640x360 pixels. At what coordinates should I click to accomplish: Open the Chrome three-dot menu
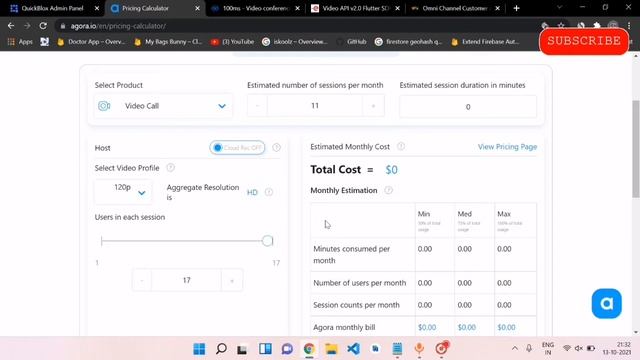pos(629,25)
